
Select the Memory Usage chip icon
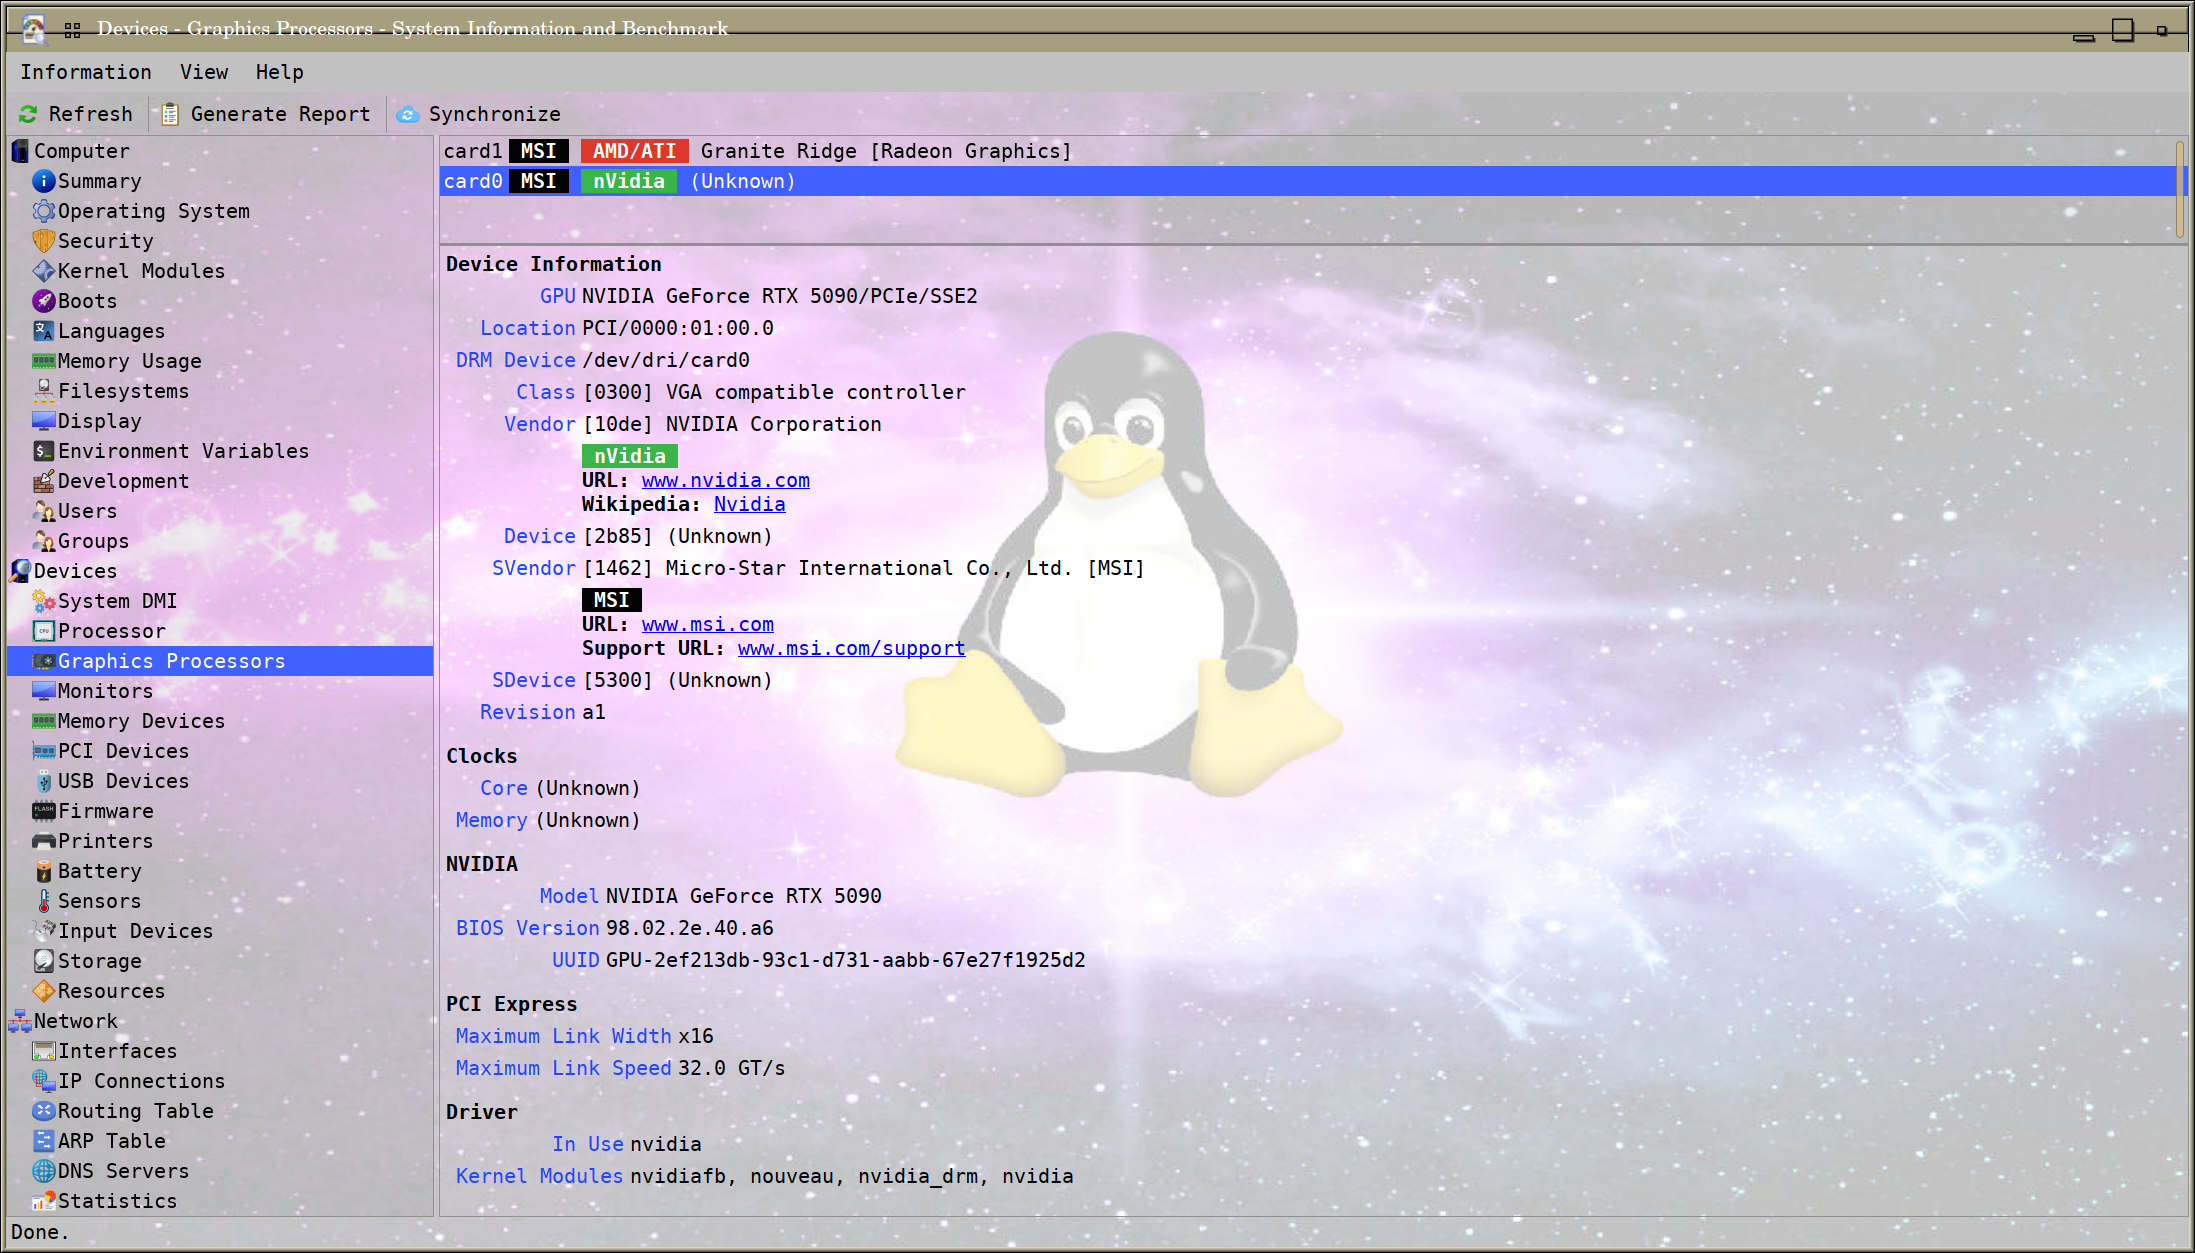coord(44,361)
